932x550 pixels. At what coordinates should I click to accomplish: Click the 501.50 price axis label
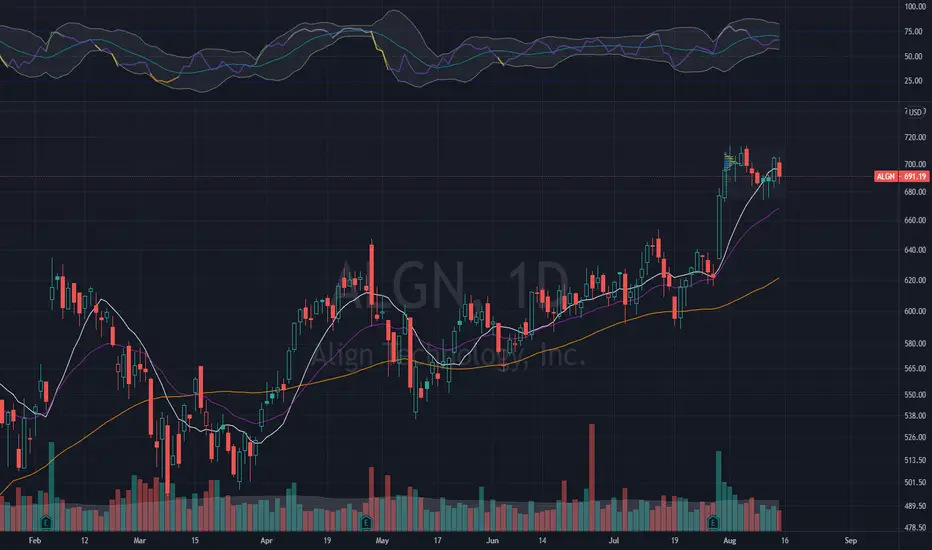point(915,483)
